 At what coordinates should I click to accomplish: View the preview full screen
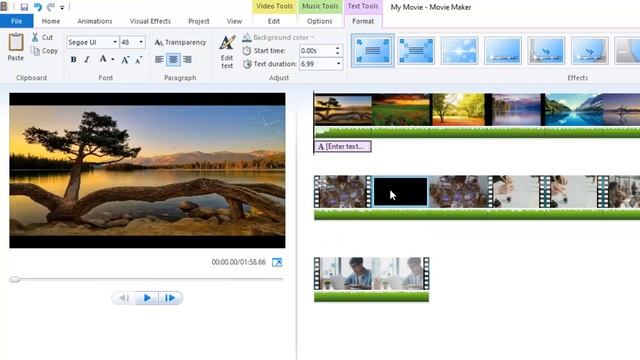click(277, 262)
